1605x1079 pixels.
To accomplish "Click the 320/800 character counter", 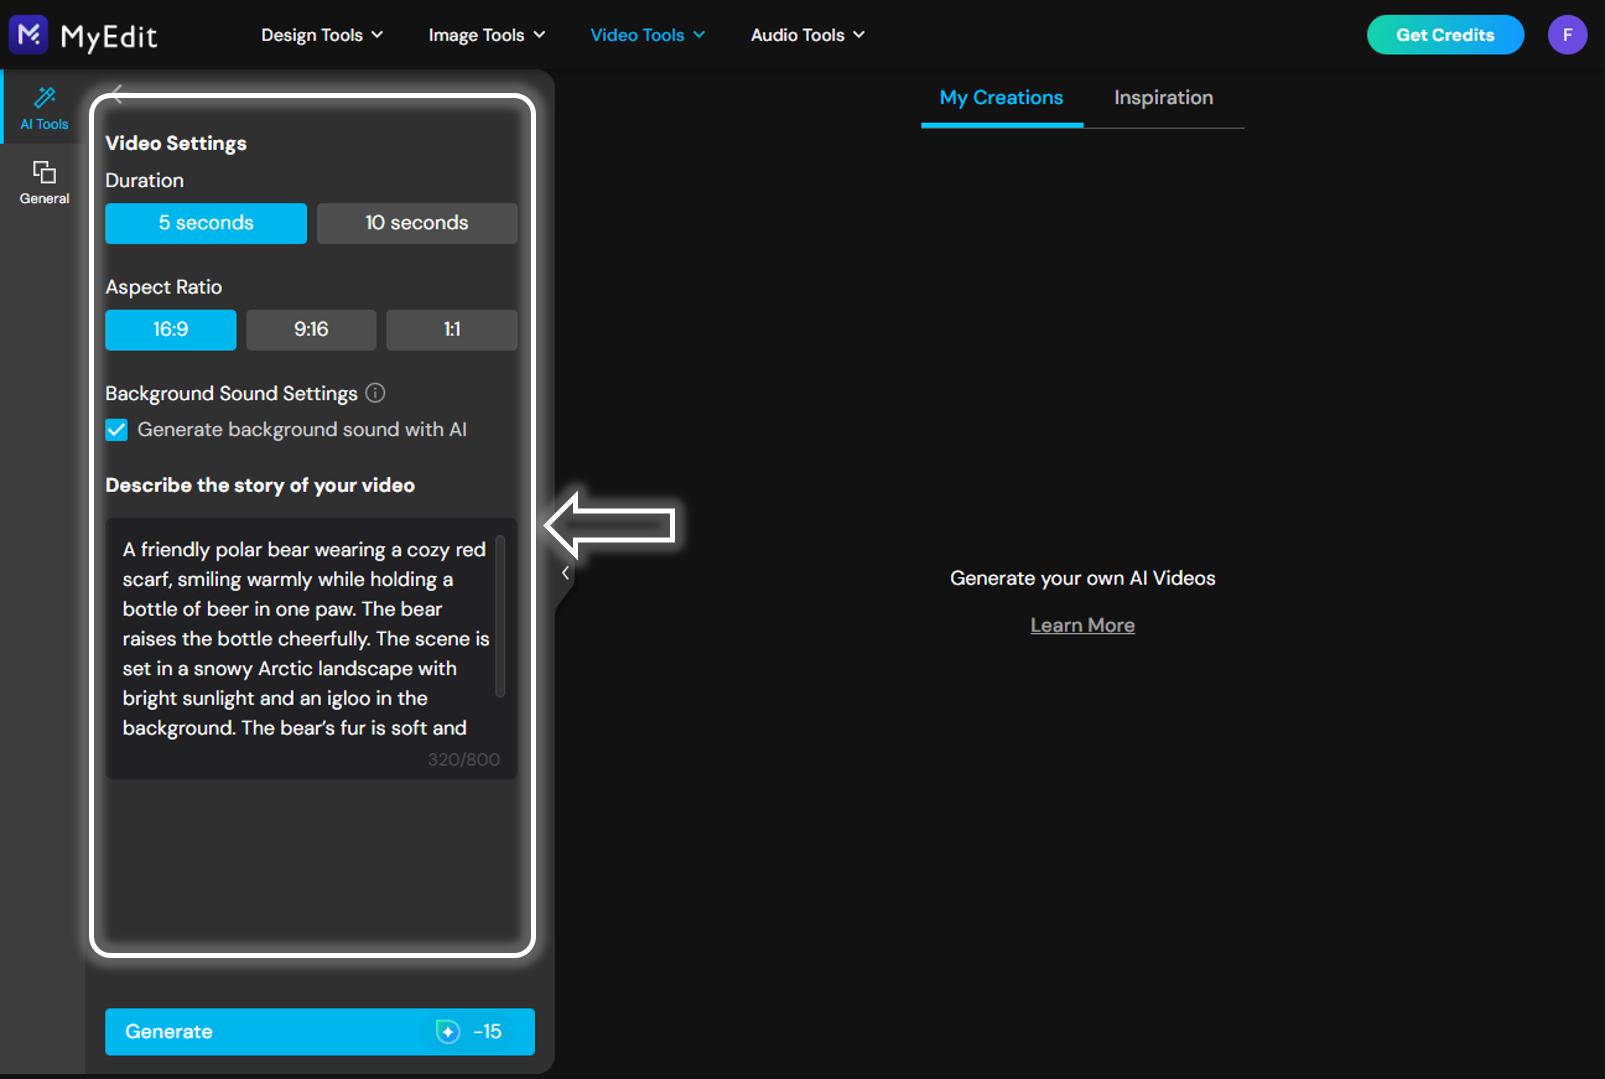I will click(464, 760).
